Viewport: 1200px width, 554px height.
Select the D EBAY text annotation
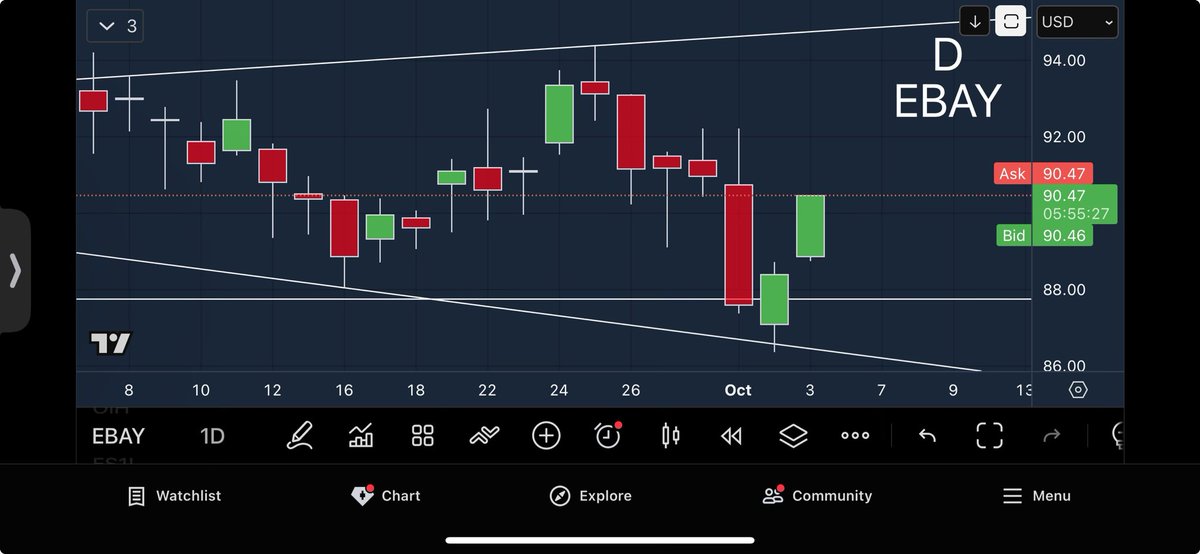coord(947,78)
